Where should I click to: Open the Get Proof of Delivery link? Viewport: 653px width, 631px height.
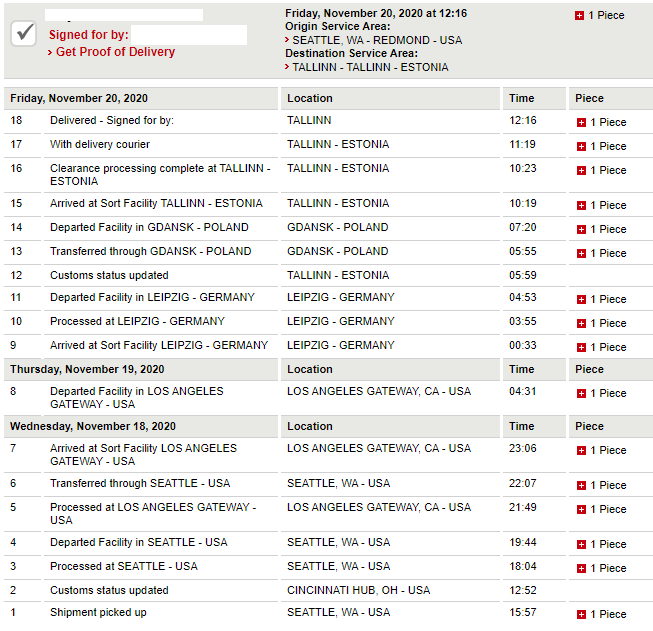tap(115, 52)
